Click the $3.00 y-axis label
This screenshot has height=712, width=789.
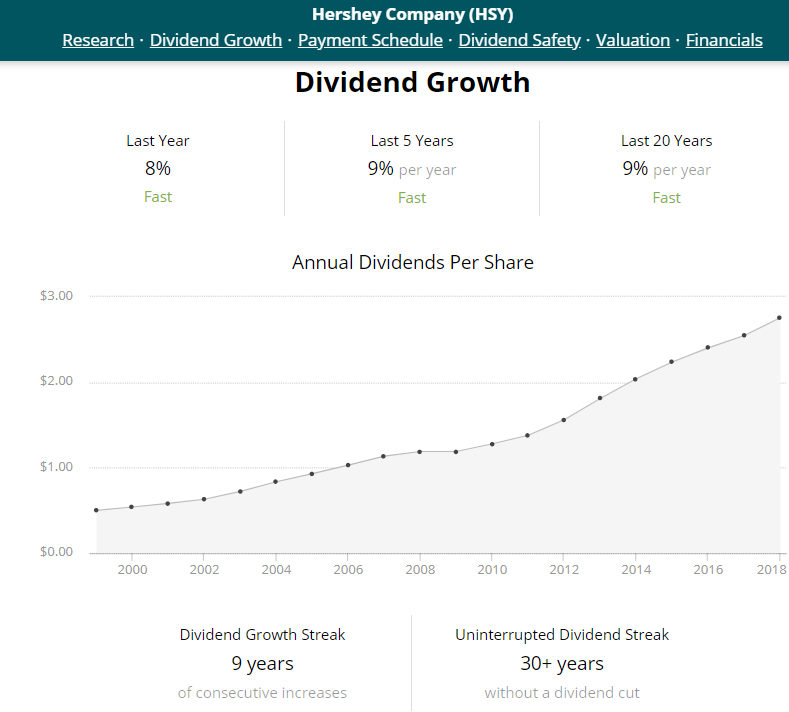[56, 295]
